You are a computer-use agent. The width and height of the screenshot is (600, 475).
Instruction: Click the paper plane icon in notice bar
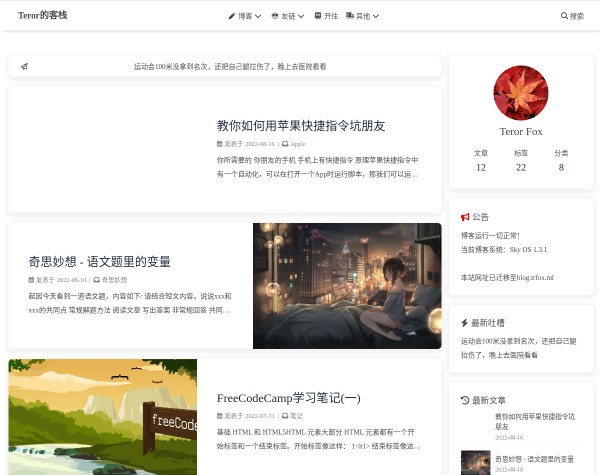tap(24, 67)
